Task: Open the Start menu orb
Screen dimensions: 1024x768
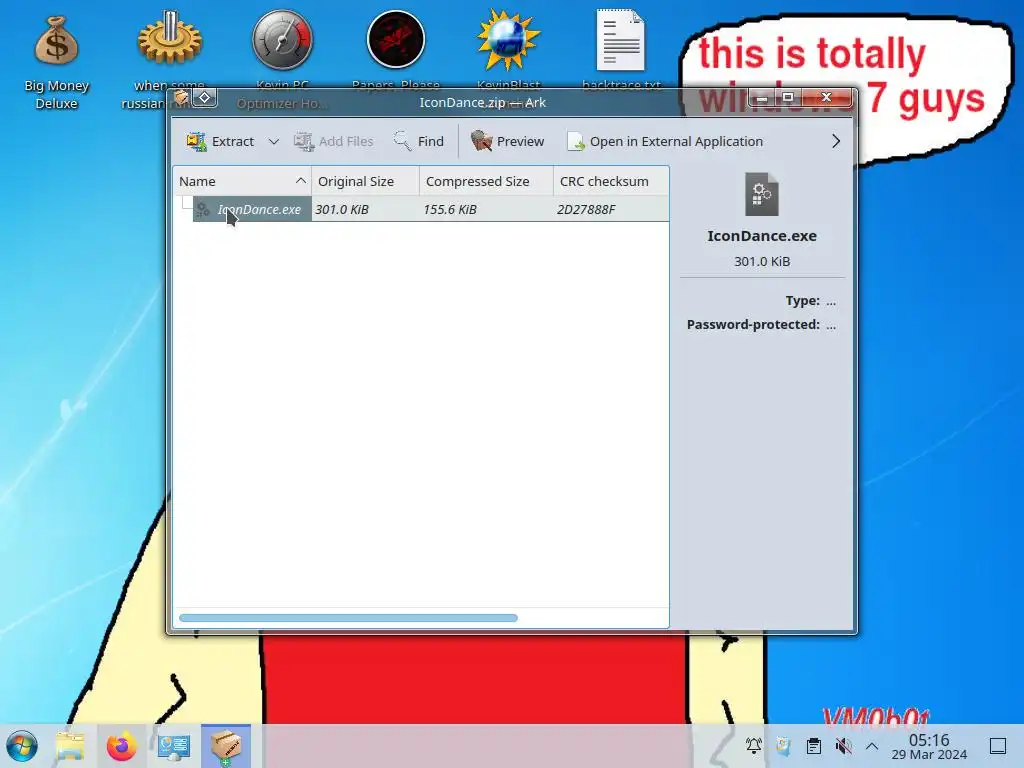Action: tap(22, 746)
